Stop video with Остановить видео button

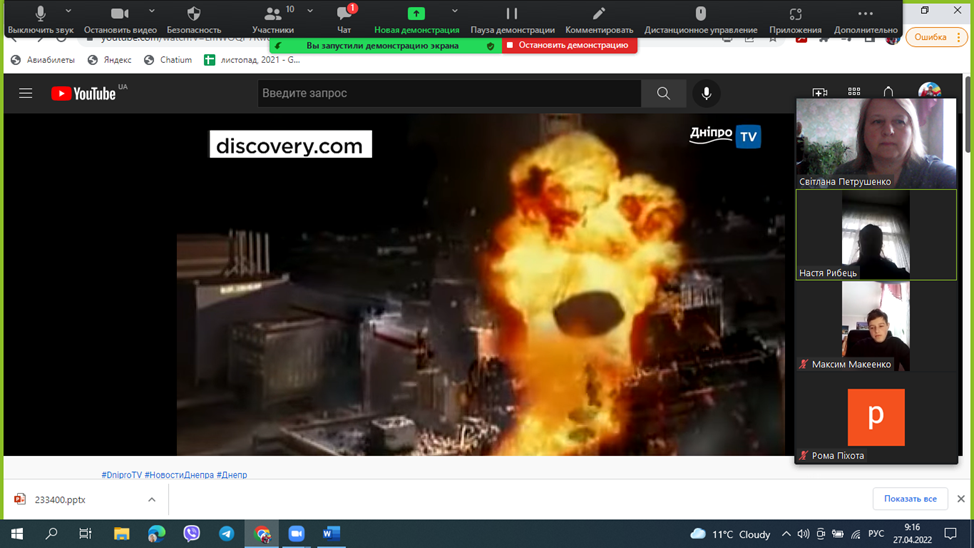click(120, 19)
